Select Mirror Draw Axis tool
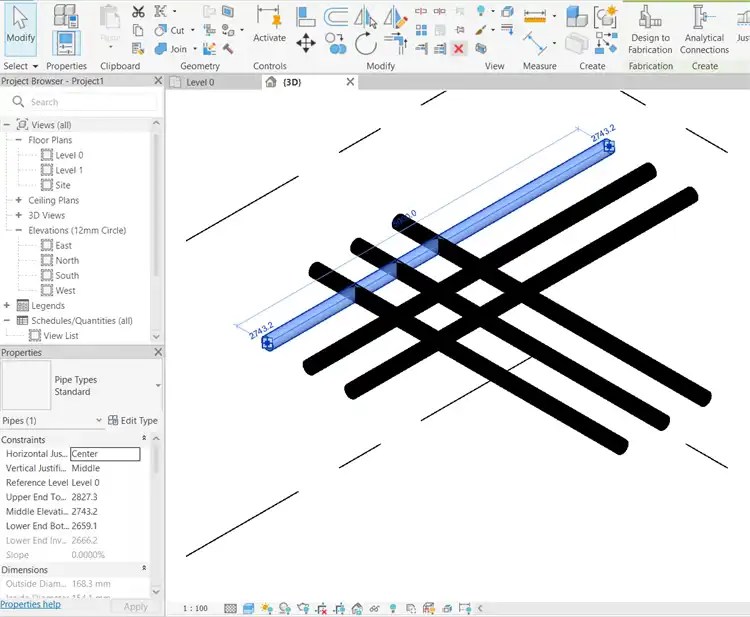This screenshot has height=617, width=750. 396,17
